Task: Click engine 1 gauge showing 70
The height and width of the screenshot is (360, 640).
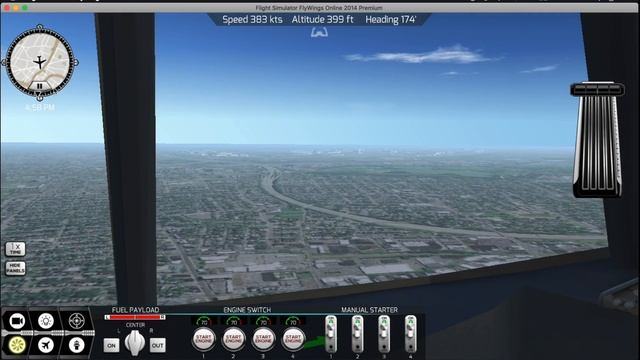Action: tap(204, 322)
